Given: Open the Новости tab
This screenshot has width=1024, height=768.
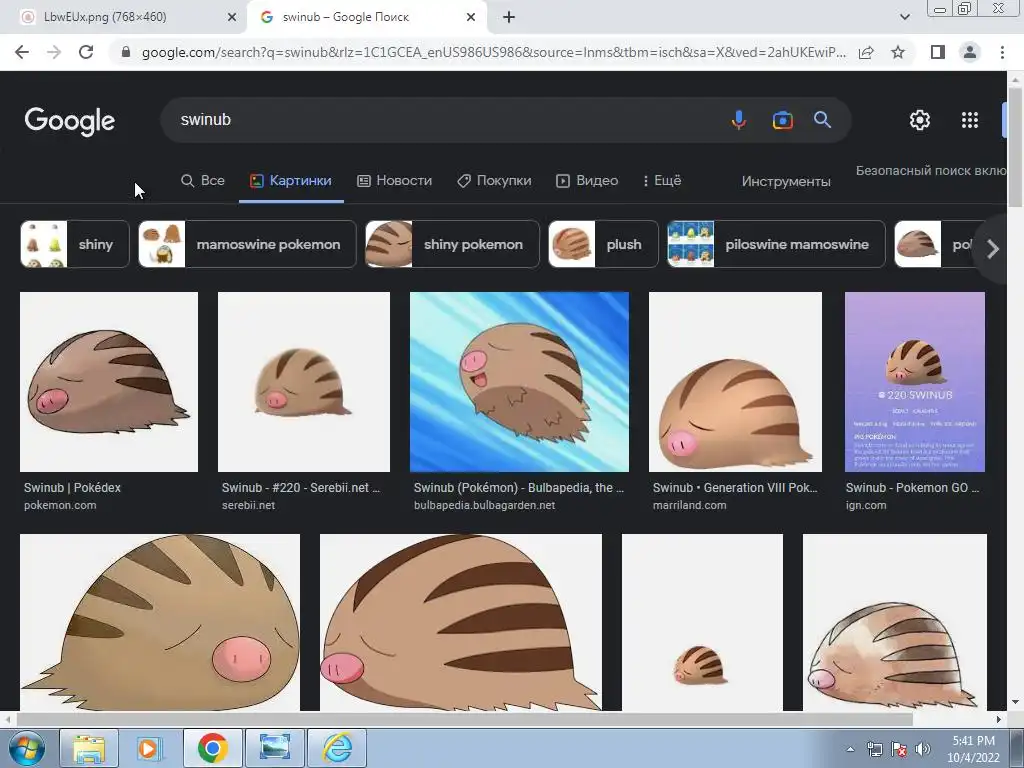Looking at the screenshot, I should [394, 180].
